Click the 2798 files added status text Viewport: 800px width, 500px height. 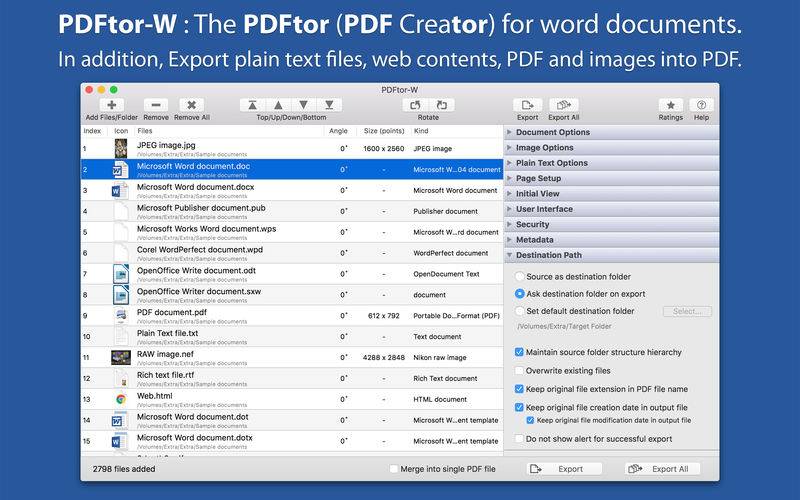[123, 469]
